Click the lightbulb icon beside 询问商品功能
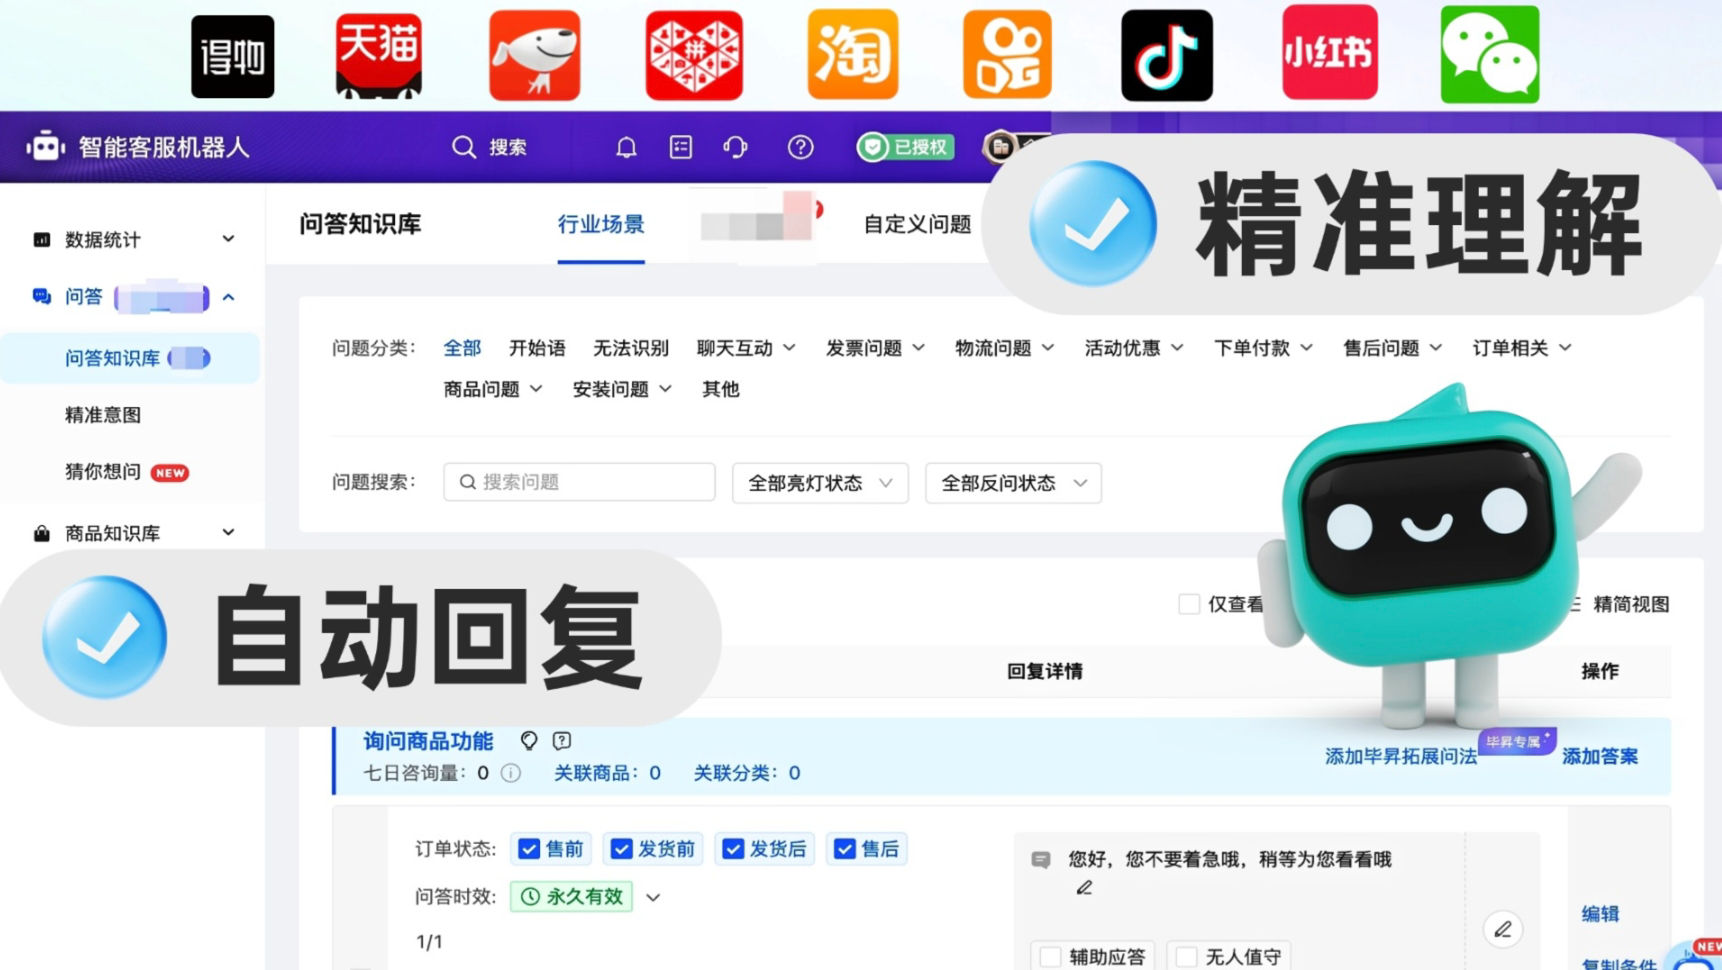This screenshot has height=970, width=1722. point(529,740)
